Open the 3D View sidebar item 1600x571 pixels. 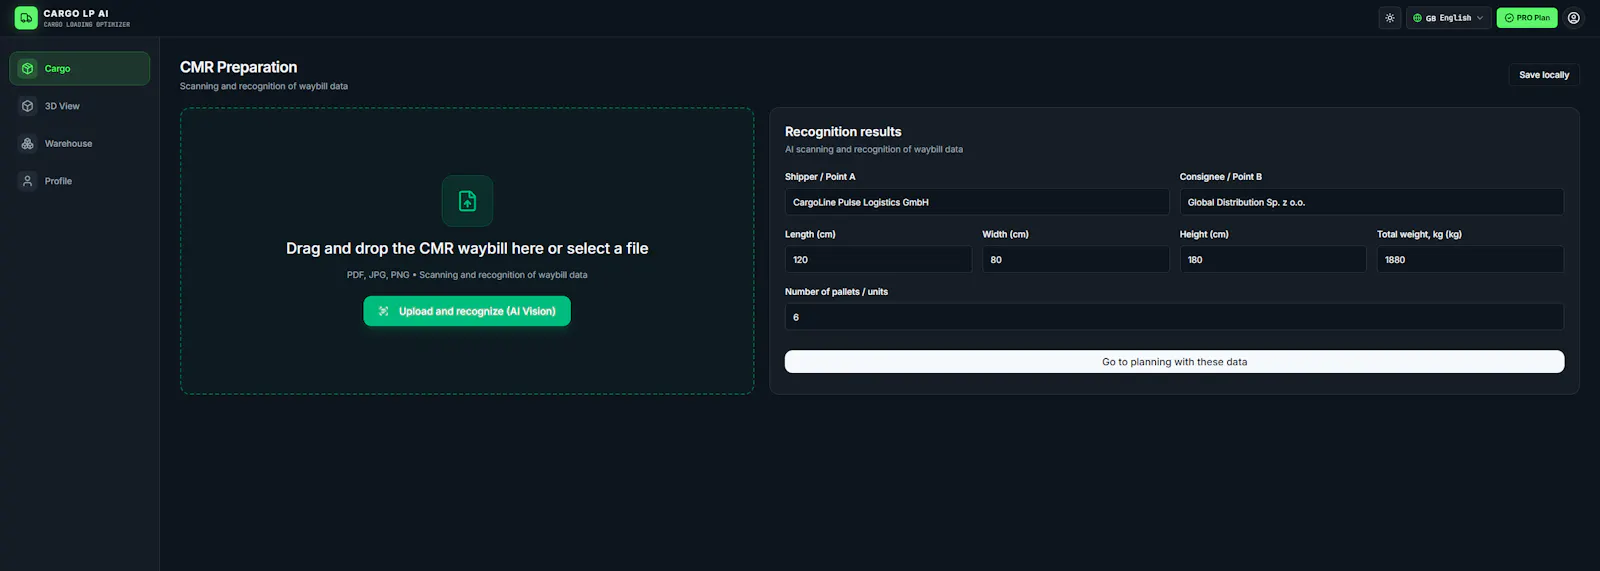(80, 106)
